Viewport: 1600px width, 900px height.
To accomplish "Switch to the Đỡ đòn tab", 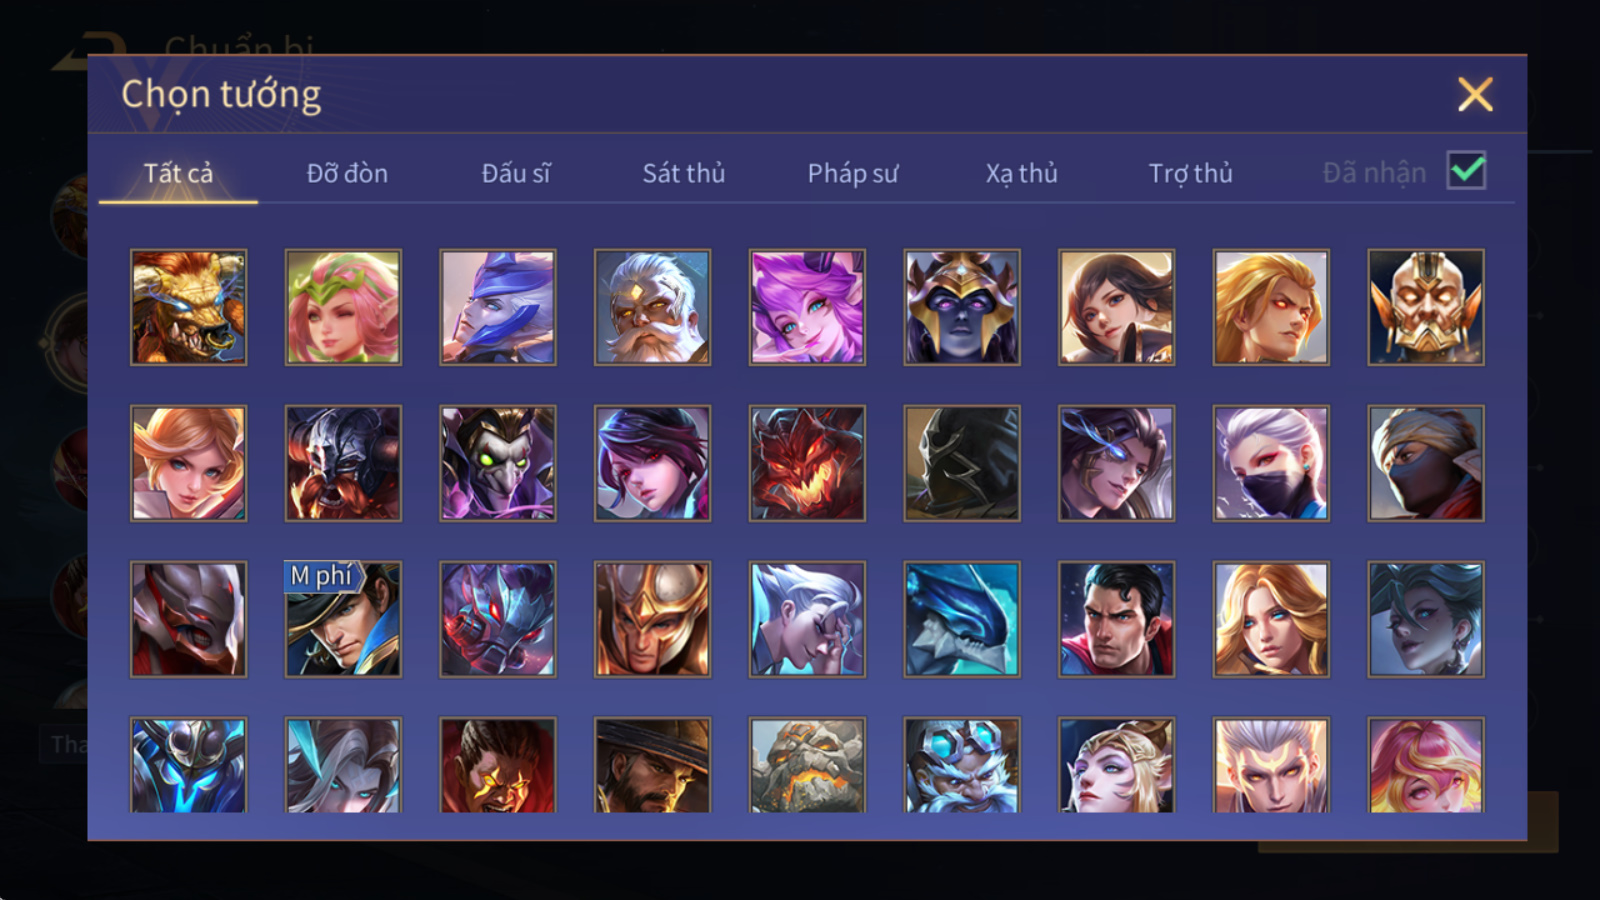I will pos(347,173).
